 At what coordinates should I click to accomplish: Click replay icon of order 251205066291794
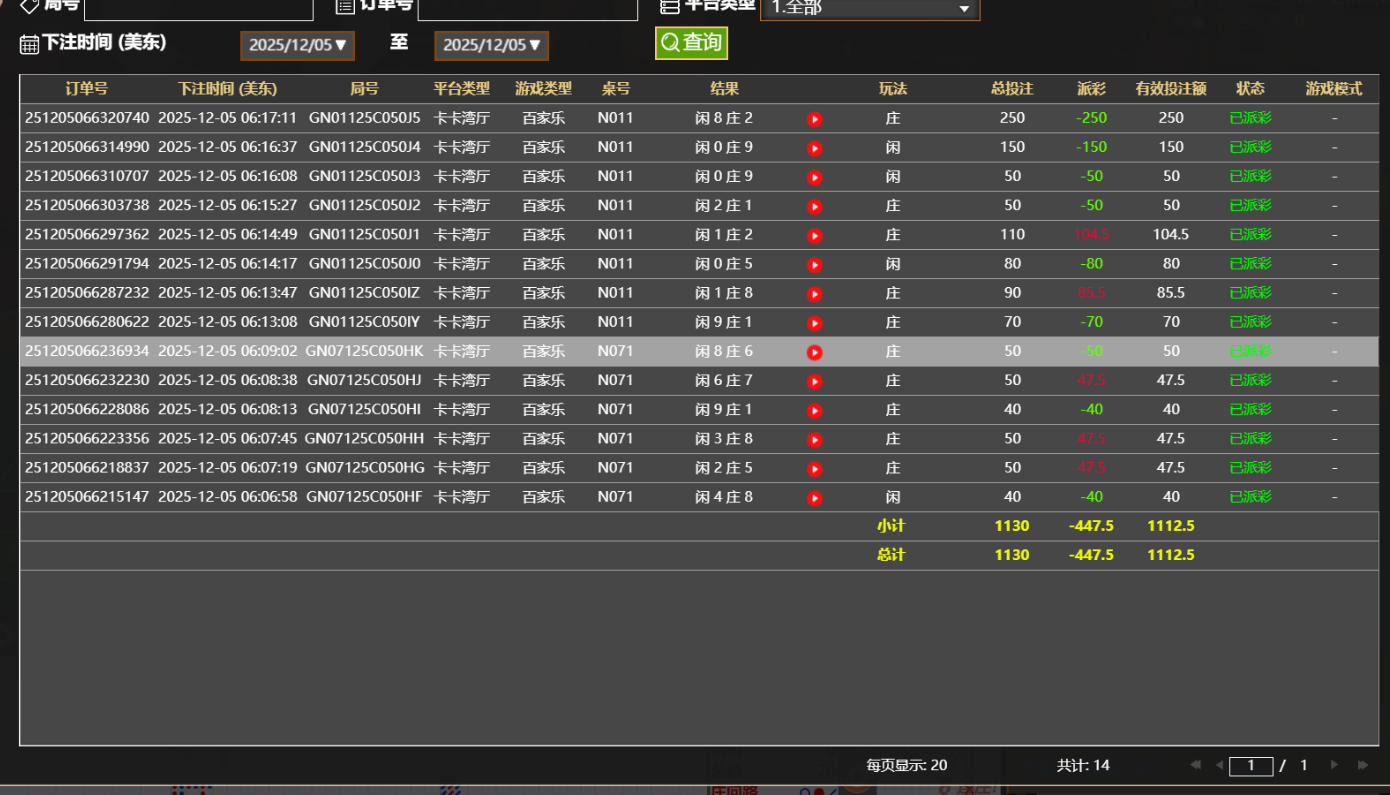pyautogui.click(x=814, y=265)
